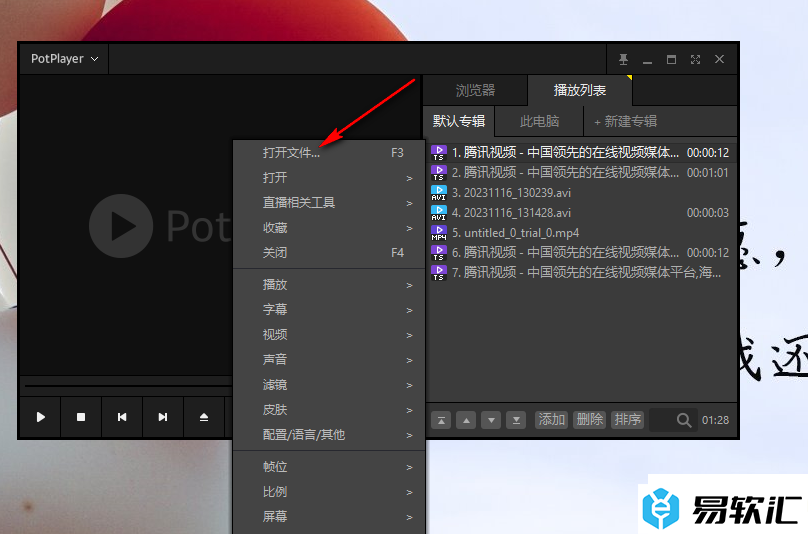Move selected playlist item up
This screenshot has height=534, width=808.
pos(466,420)
